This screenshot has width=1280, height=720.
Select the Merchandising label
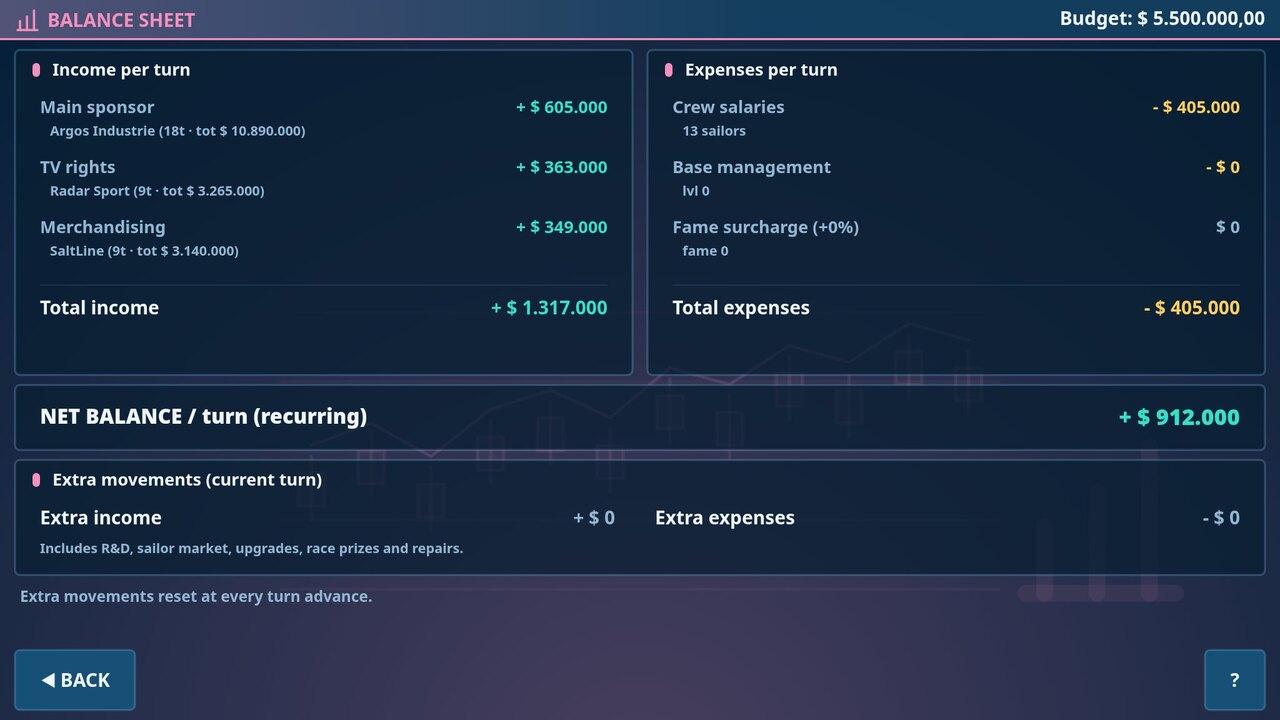tap(103, 227)
